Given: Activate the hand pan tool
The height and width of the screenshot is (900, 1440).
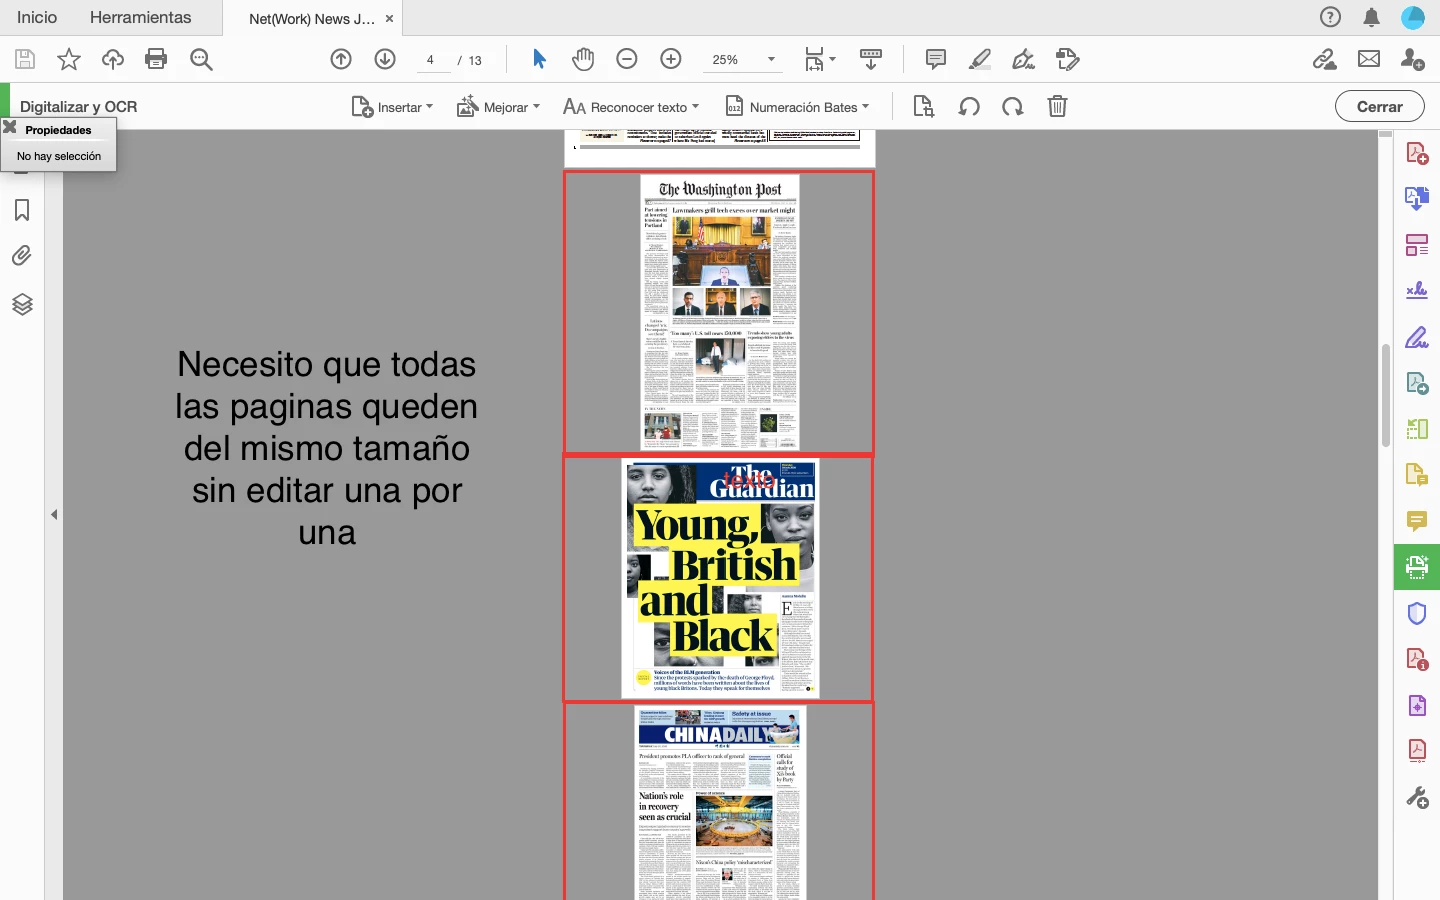Looking at the screenshot, I should coord(583,59).
